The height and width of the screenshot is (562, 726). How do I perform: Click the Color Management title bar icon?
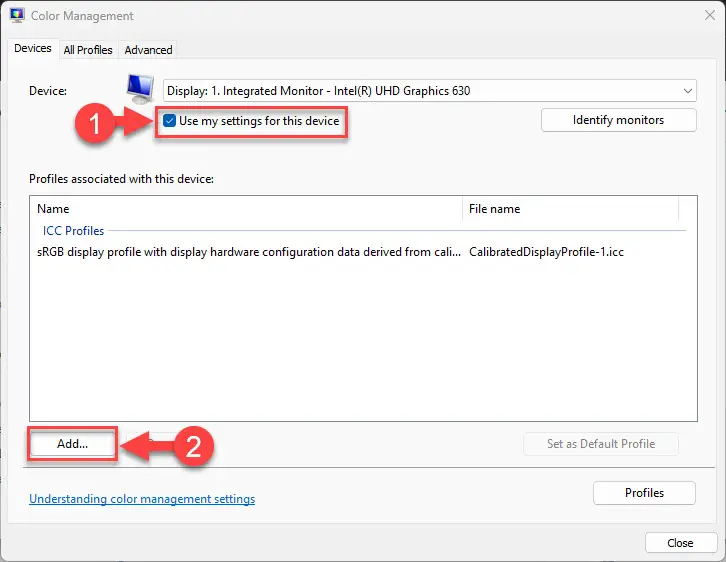(x=17, y=15)
